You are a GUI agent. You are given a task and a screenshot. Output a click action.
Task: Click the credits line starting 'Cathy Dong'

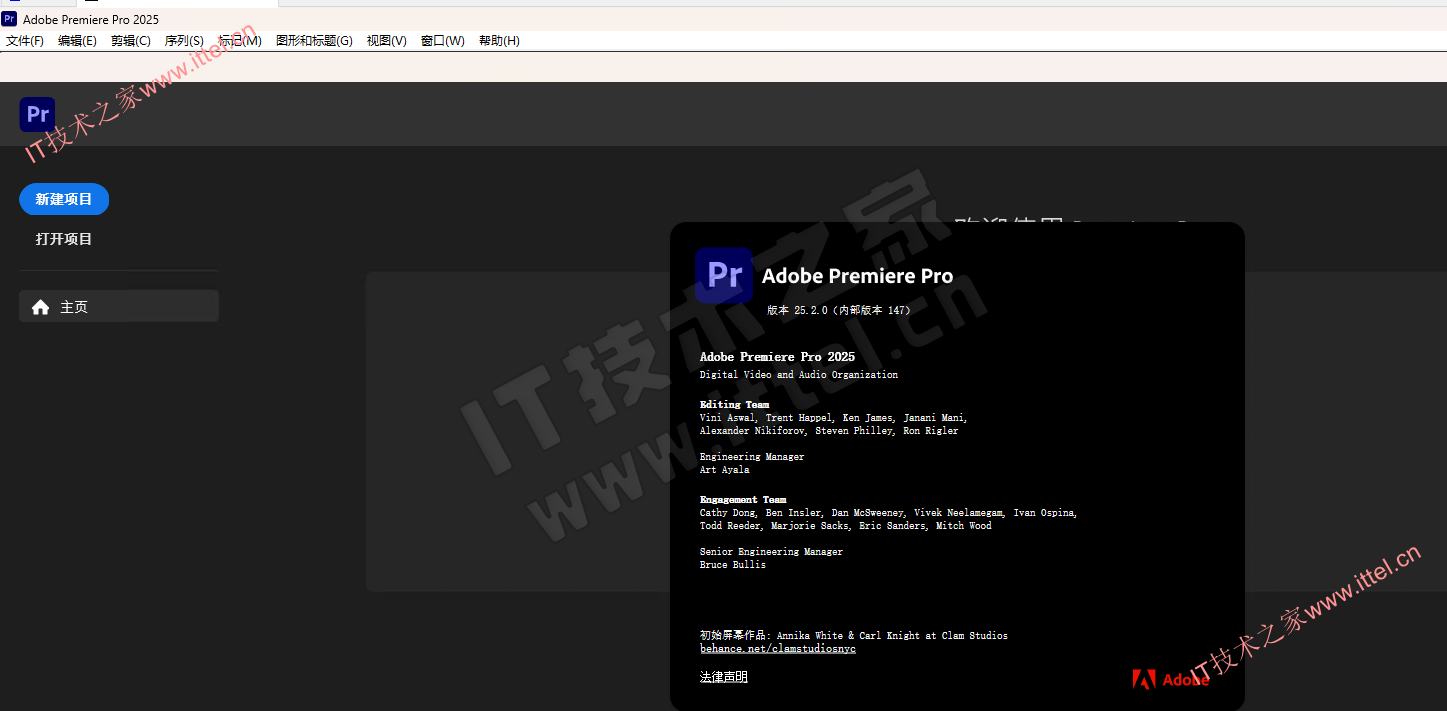(889, 513)
